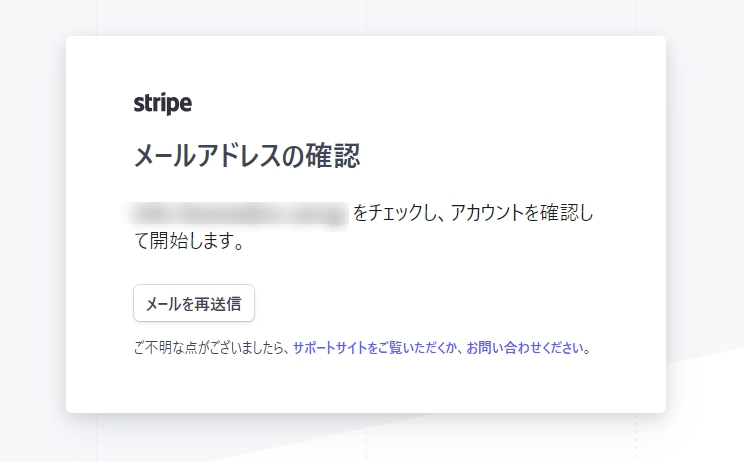Open the サポートサイトをご覧いただくか link
The height and width of the screenshot is (462, 744).
(x=375, y=348)
